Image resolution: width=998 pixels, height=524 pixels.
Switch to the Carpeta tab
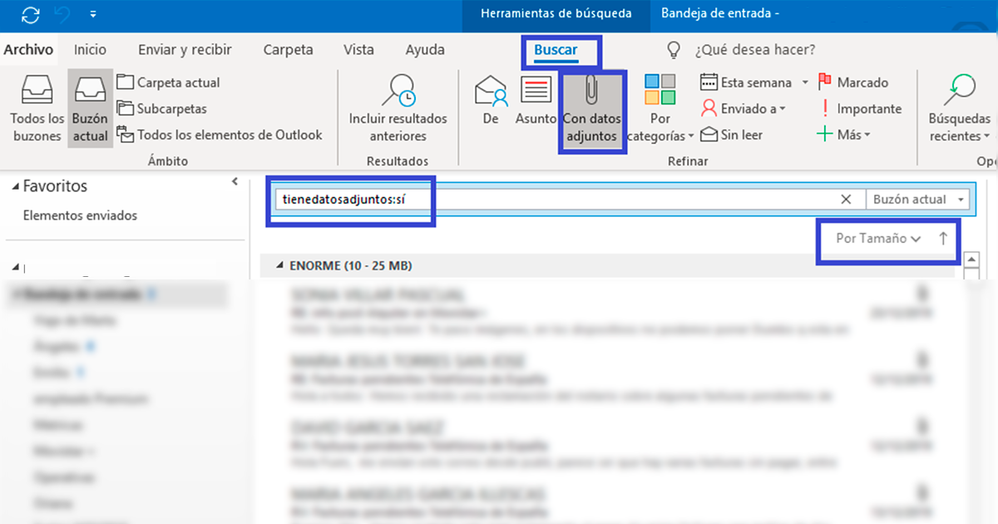point(288,50)
